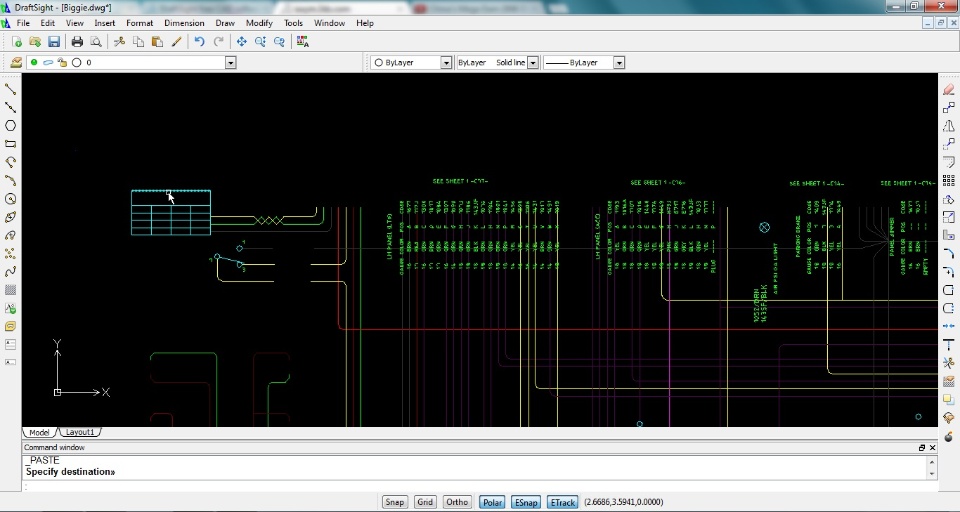Disable the Polar status button
This screenshot has height=512, width=960.
click(492, 502)
